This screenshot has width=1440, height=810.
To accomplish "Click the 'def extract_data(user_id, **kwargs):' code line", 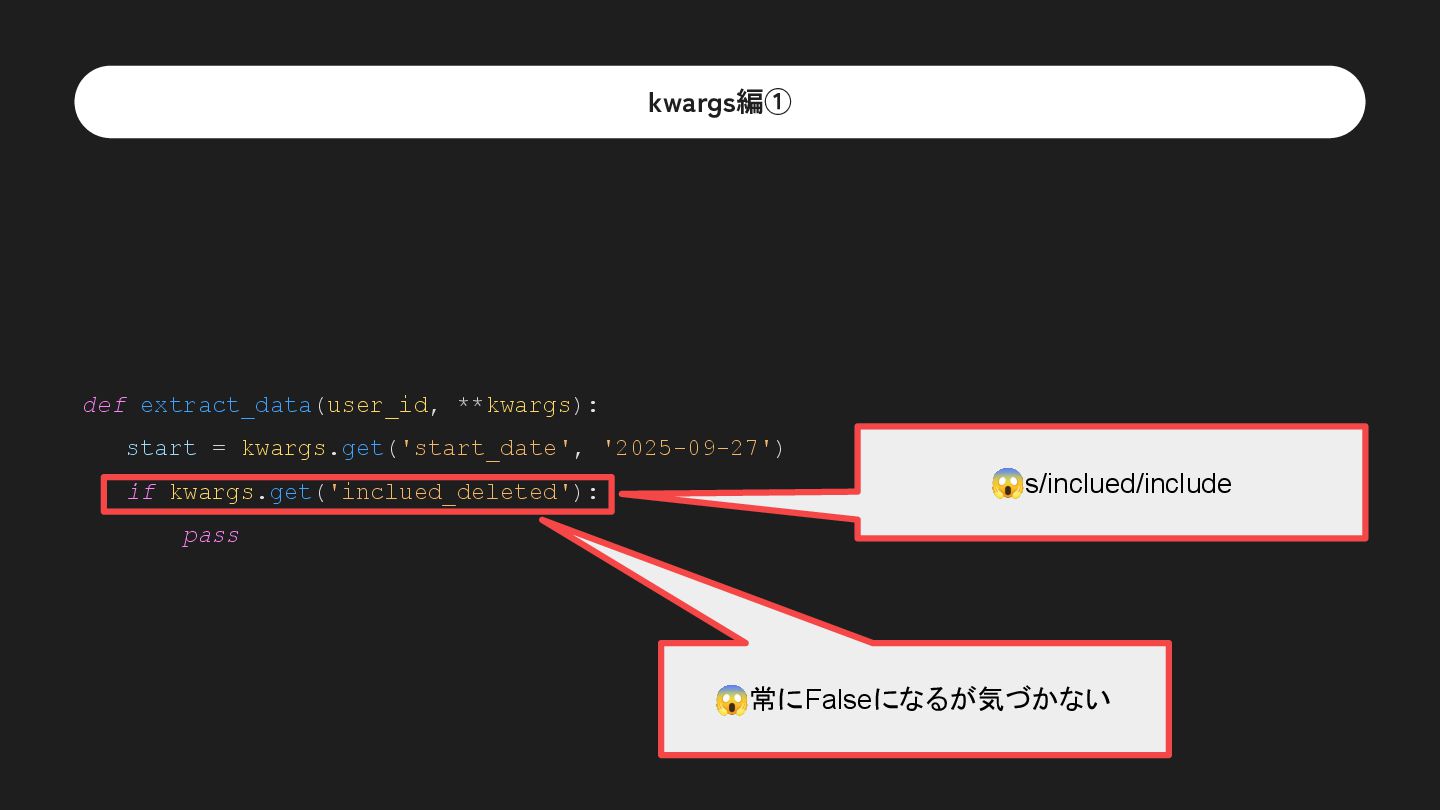I will [340, 406].
